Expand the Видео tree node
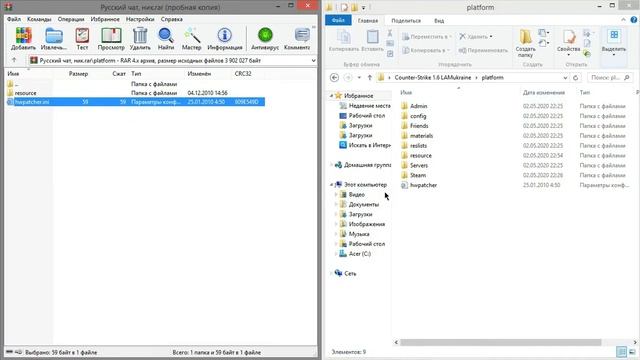The image size is (640, 360). 336,195
